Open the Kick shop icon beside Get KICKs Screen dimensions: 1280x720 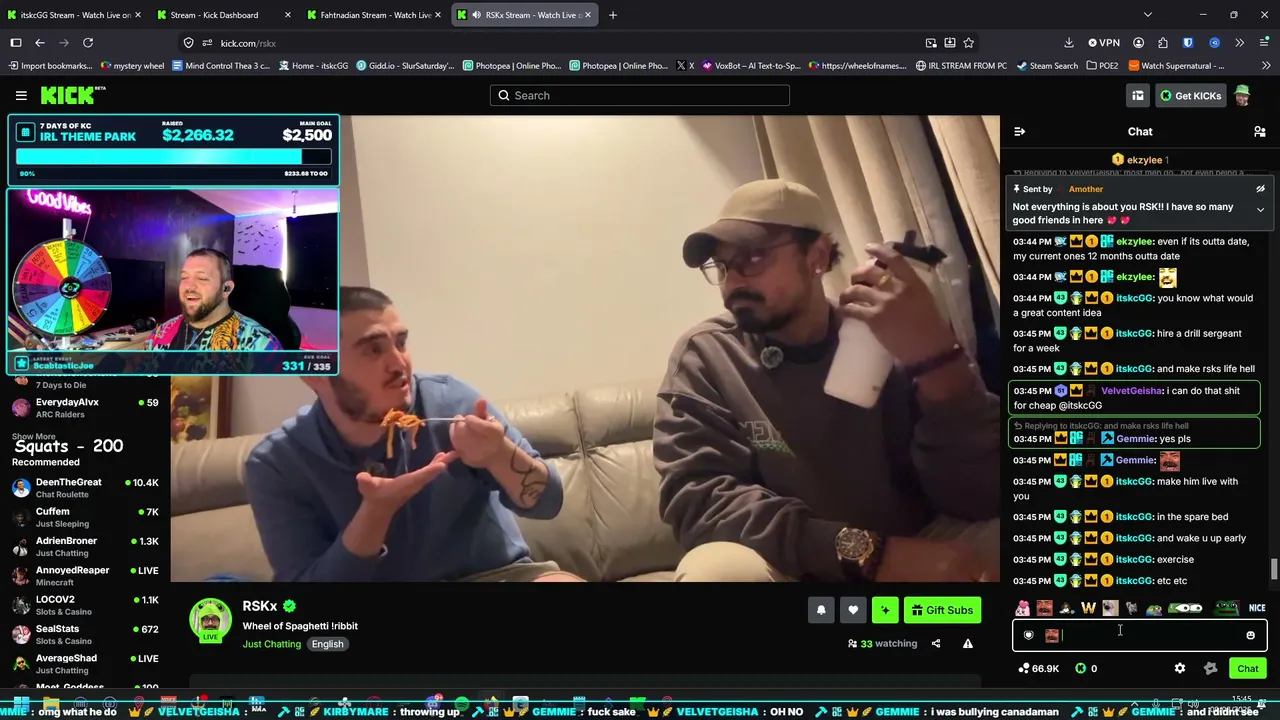point(1138,95)
